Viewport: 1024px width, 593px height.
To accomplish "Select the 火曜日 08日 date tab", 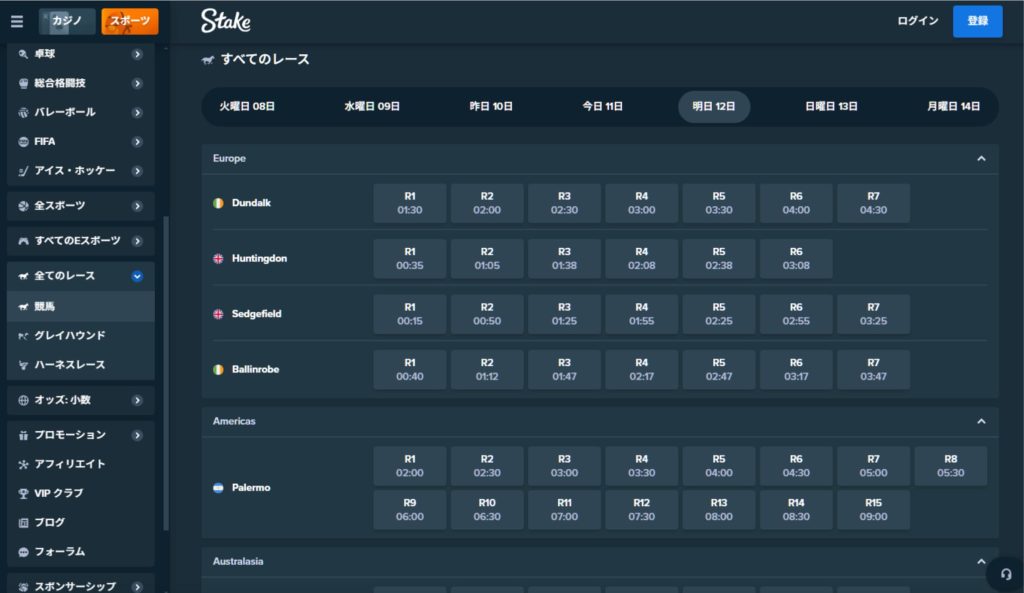I will tap(247, 106).
